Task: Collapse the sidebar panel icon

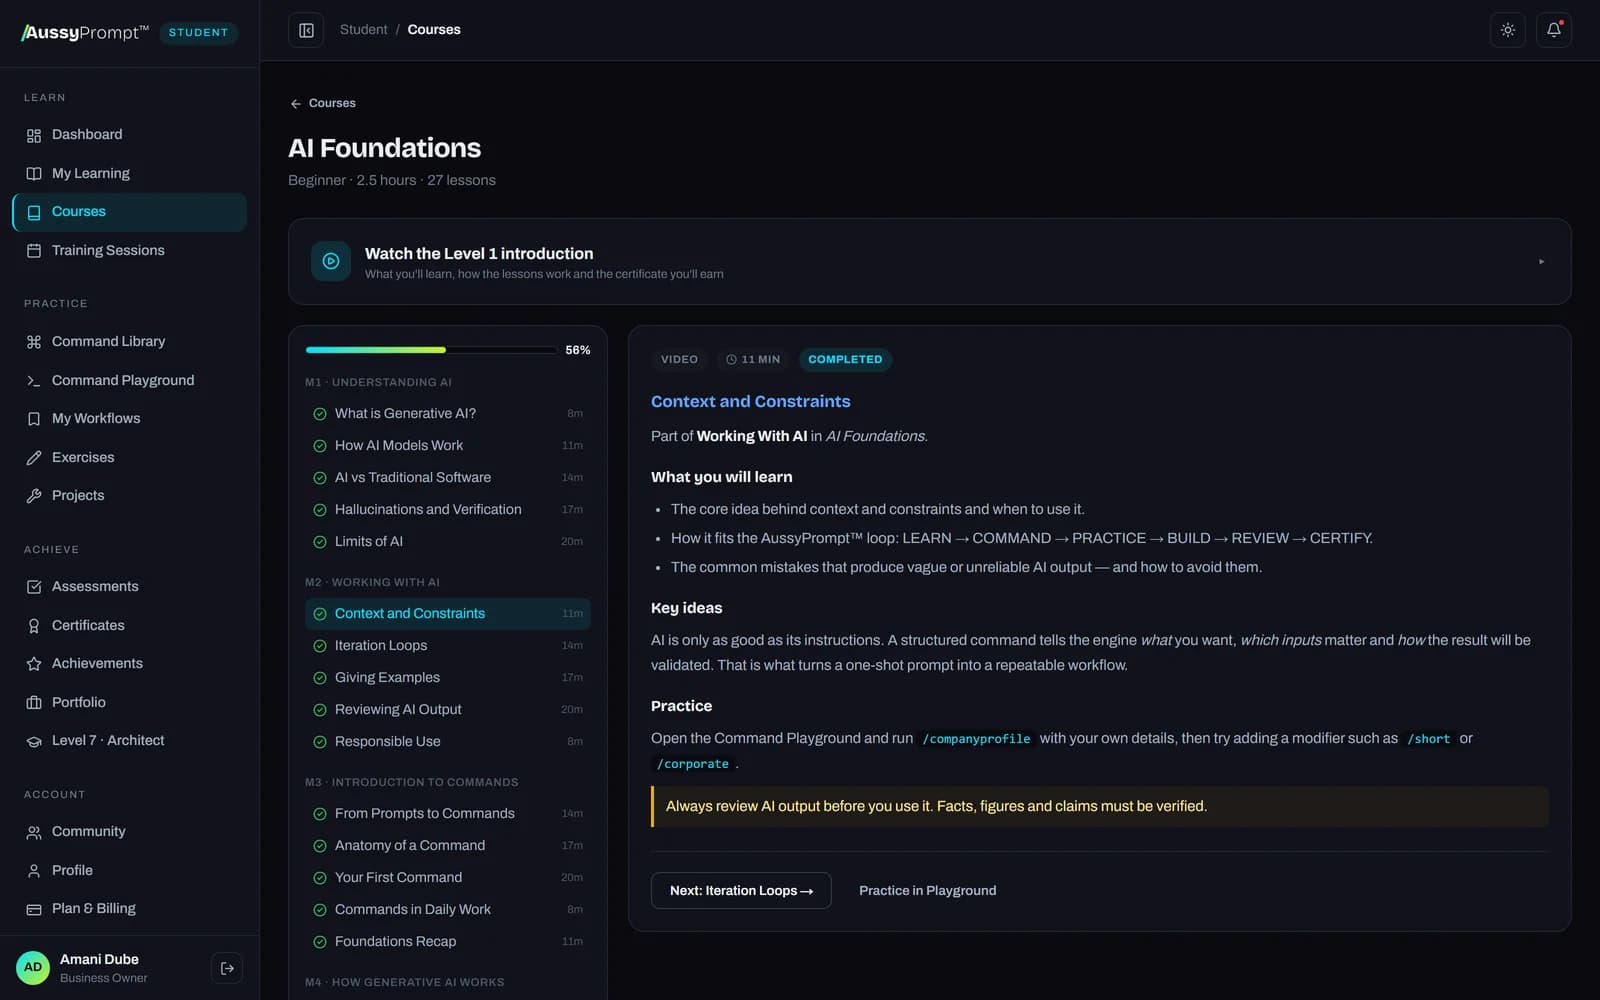Action: click(x=306, y=30)
